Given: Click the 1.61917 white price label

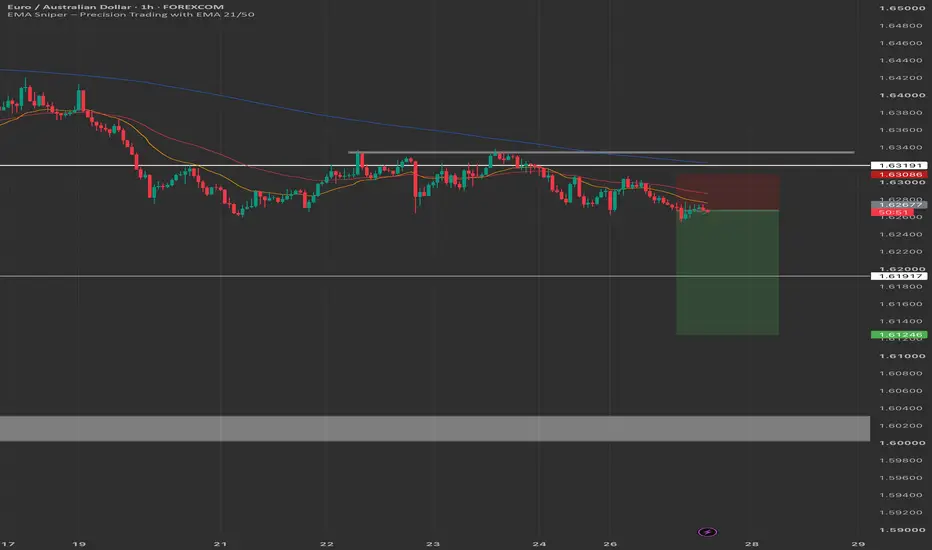Looking at the screenshot, I should pos(900,276).
